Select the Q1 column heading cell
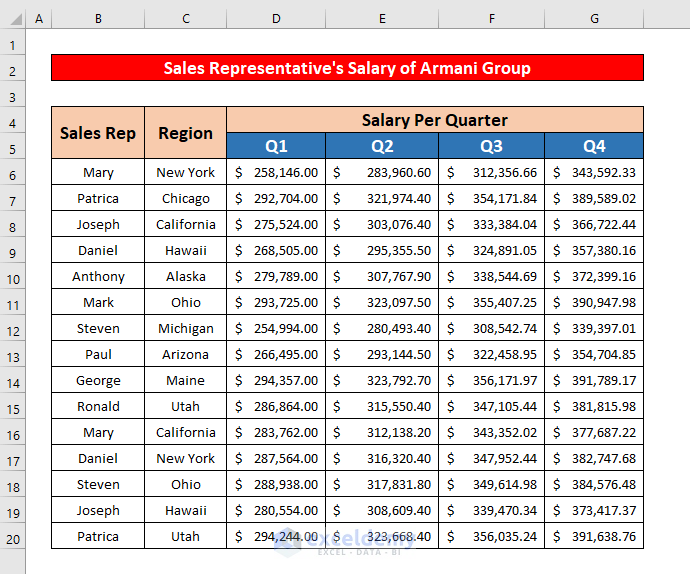This screenshot has height=574, width=690. (276, 146)
